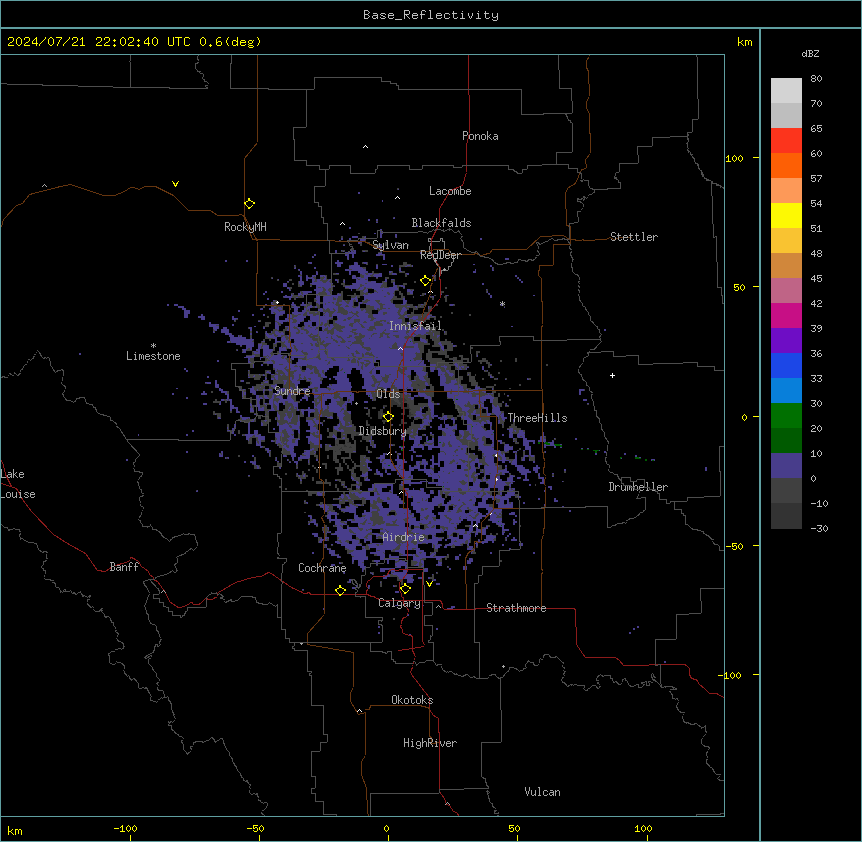
Task: Click the Drumheller label
Action: [x=638, y=487]
